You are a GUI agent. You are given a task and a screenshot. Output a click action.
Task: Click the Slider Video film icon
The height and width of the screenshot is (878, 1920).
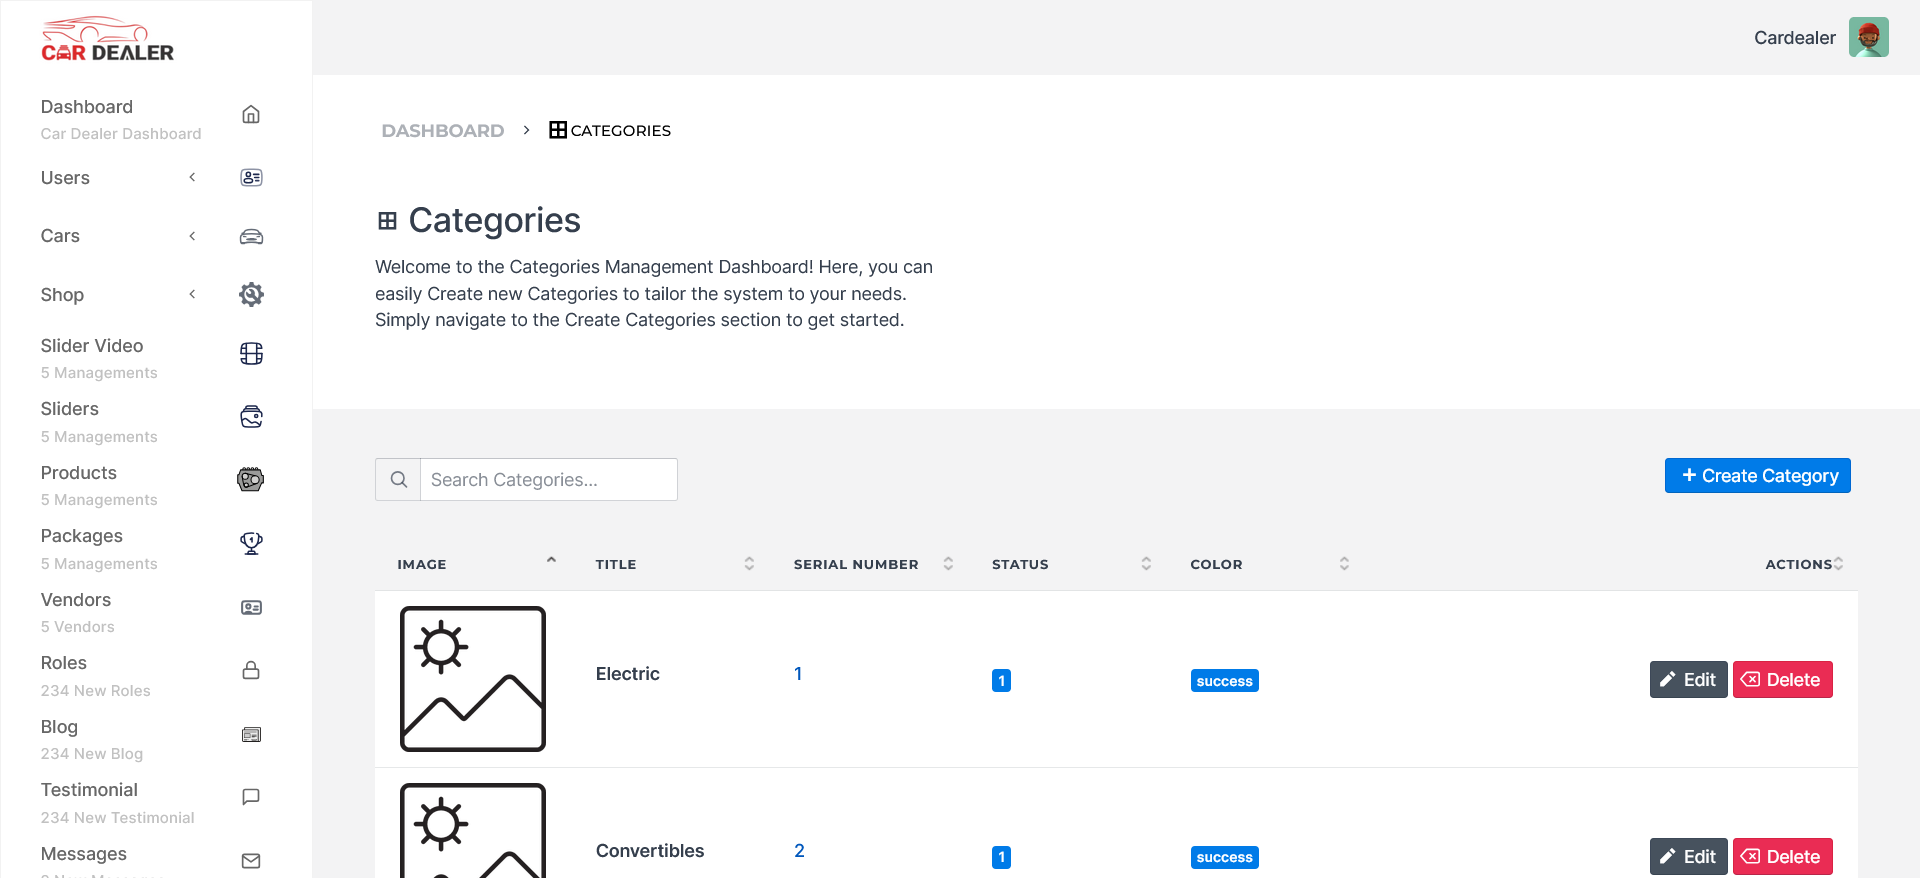[251, 354]
